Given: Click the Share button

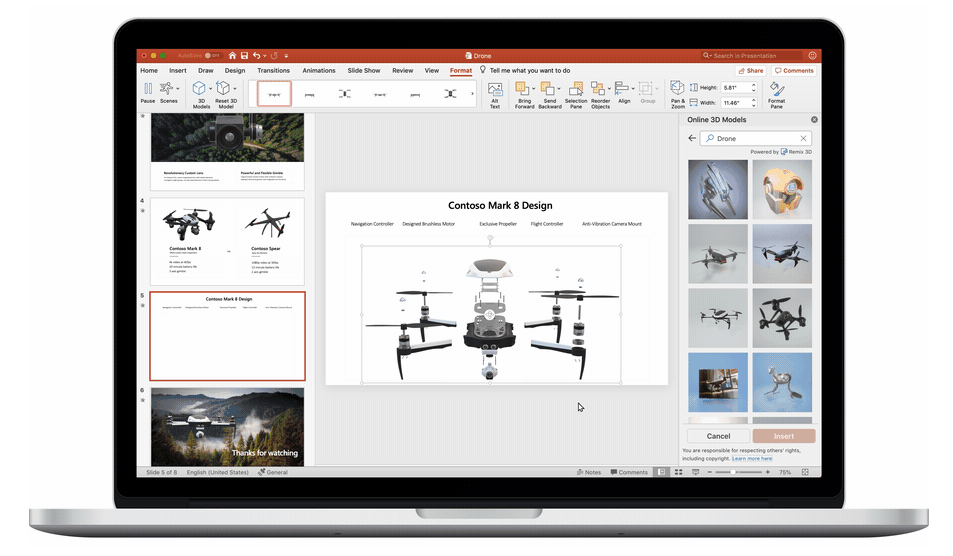Looking at the screenshot, I should [x=751, y=70].
